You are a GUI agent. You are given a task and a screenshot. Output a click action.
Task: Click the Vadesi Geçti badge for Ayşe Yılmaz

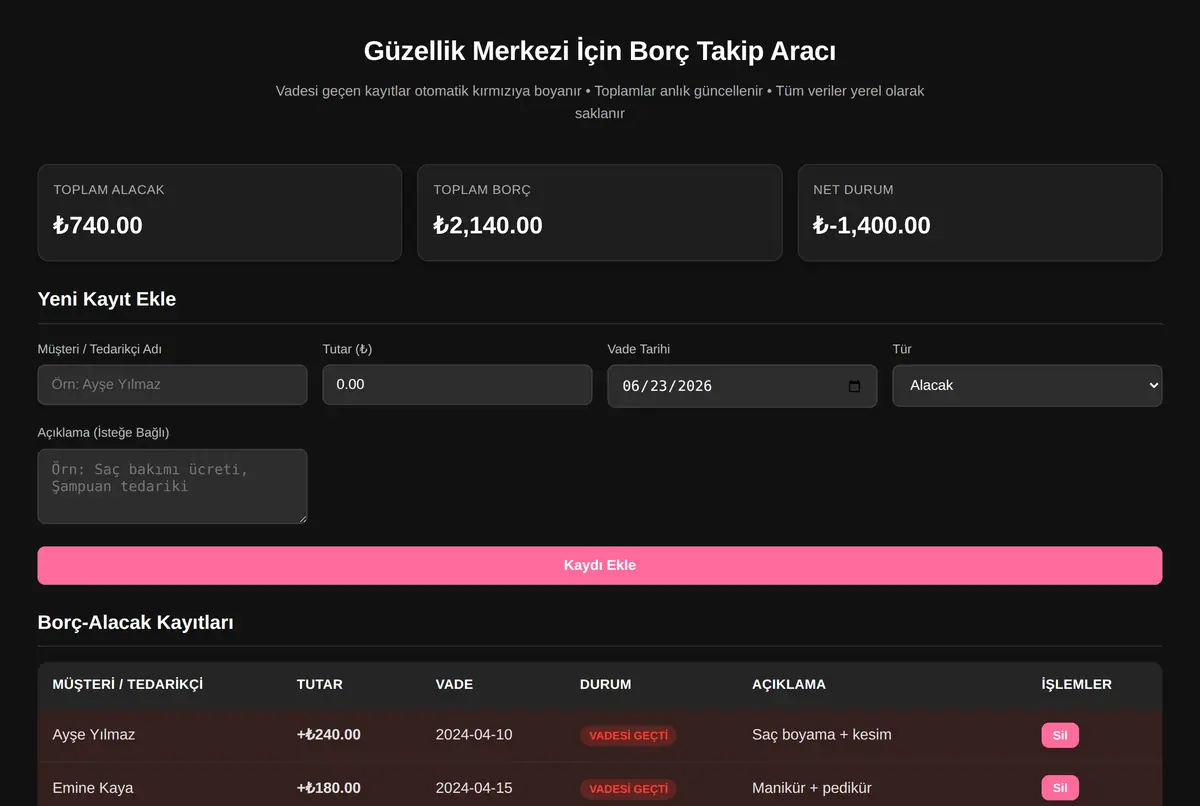click(x=628, y=735)
